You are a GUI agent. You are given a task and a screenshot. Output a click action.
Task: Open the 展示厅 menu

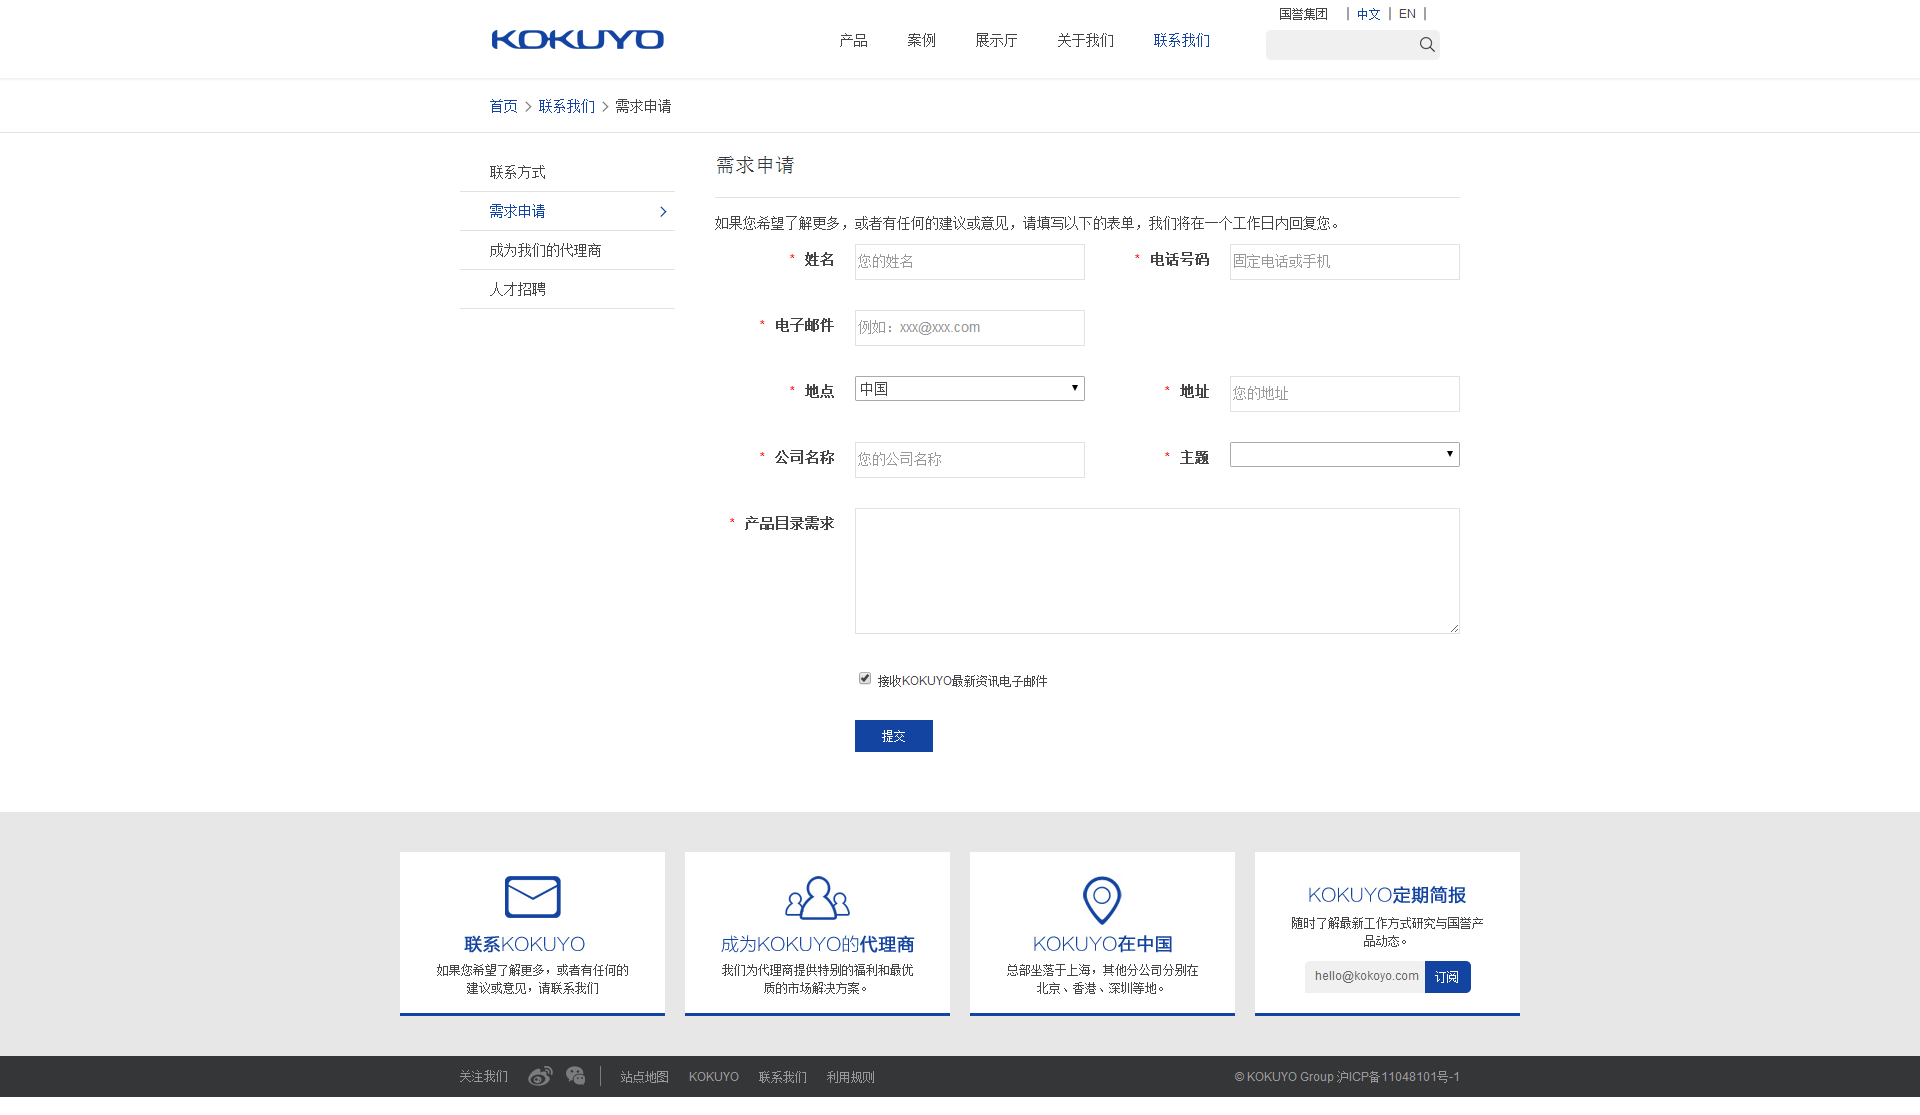[x=996, y=41]
